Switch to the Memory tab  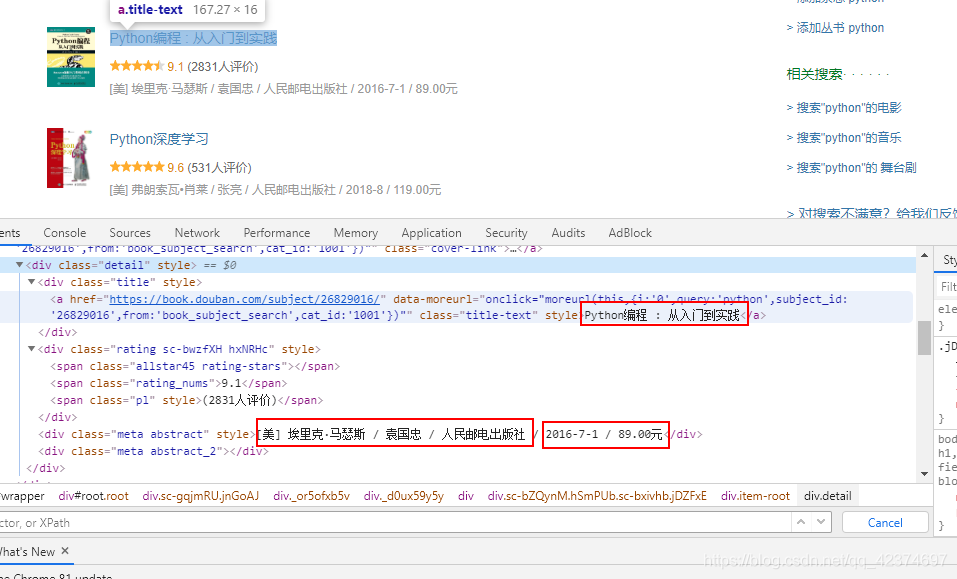(356, 233)
